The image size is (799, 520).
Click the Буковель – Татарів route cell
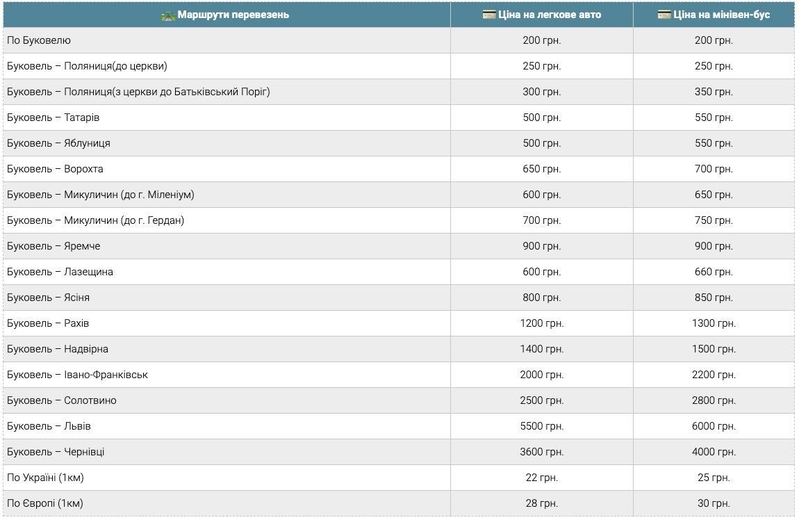[x=59, y=118]
